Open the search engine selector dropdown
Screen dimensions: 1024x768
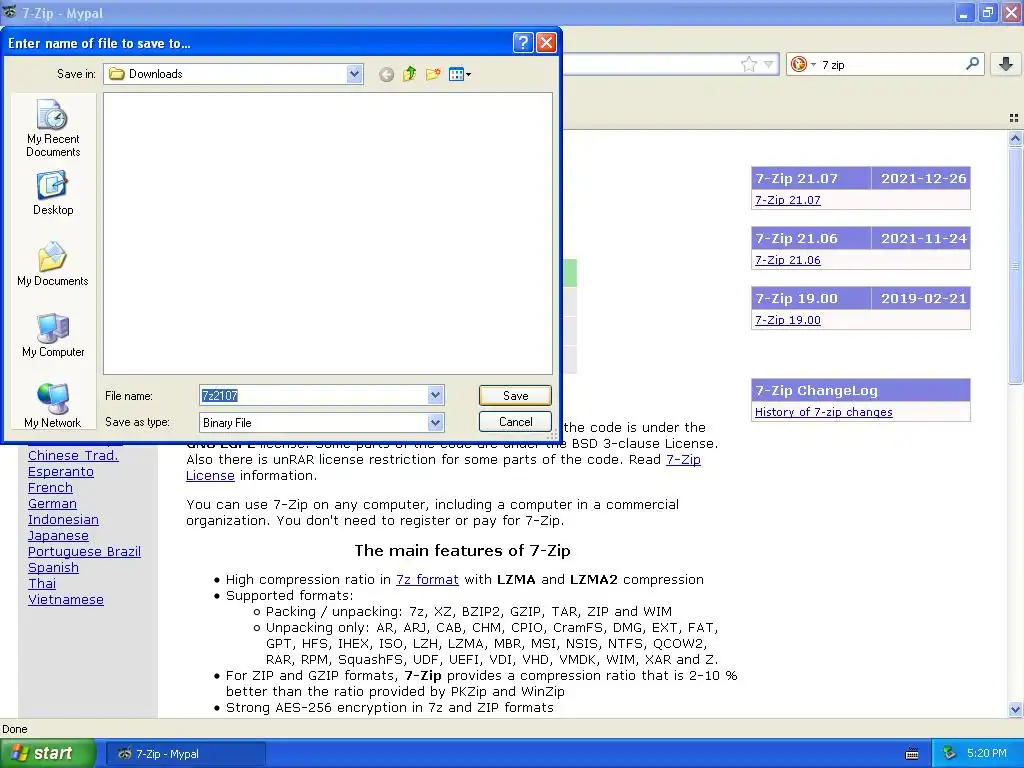point(803,64)
